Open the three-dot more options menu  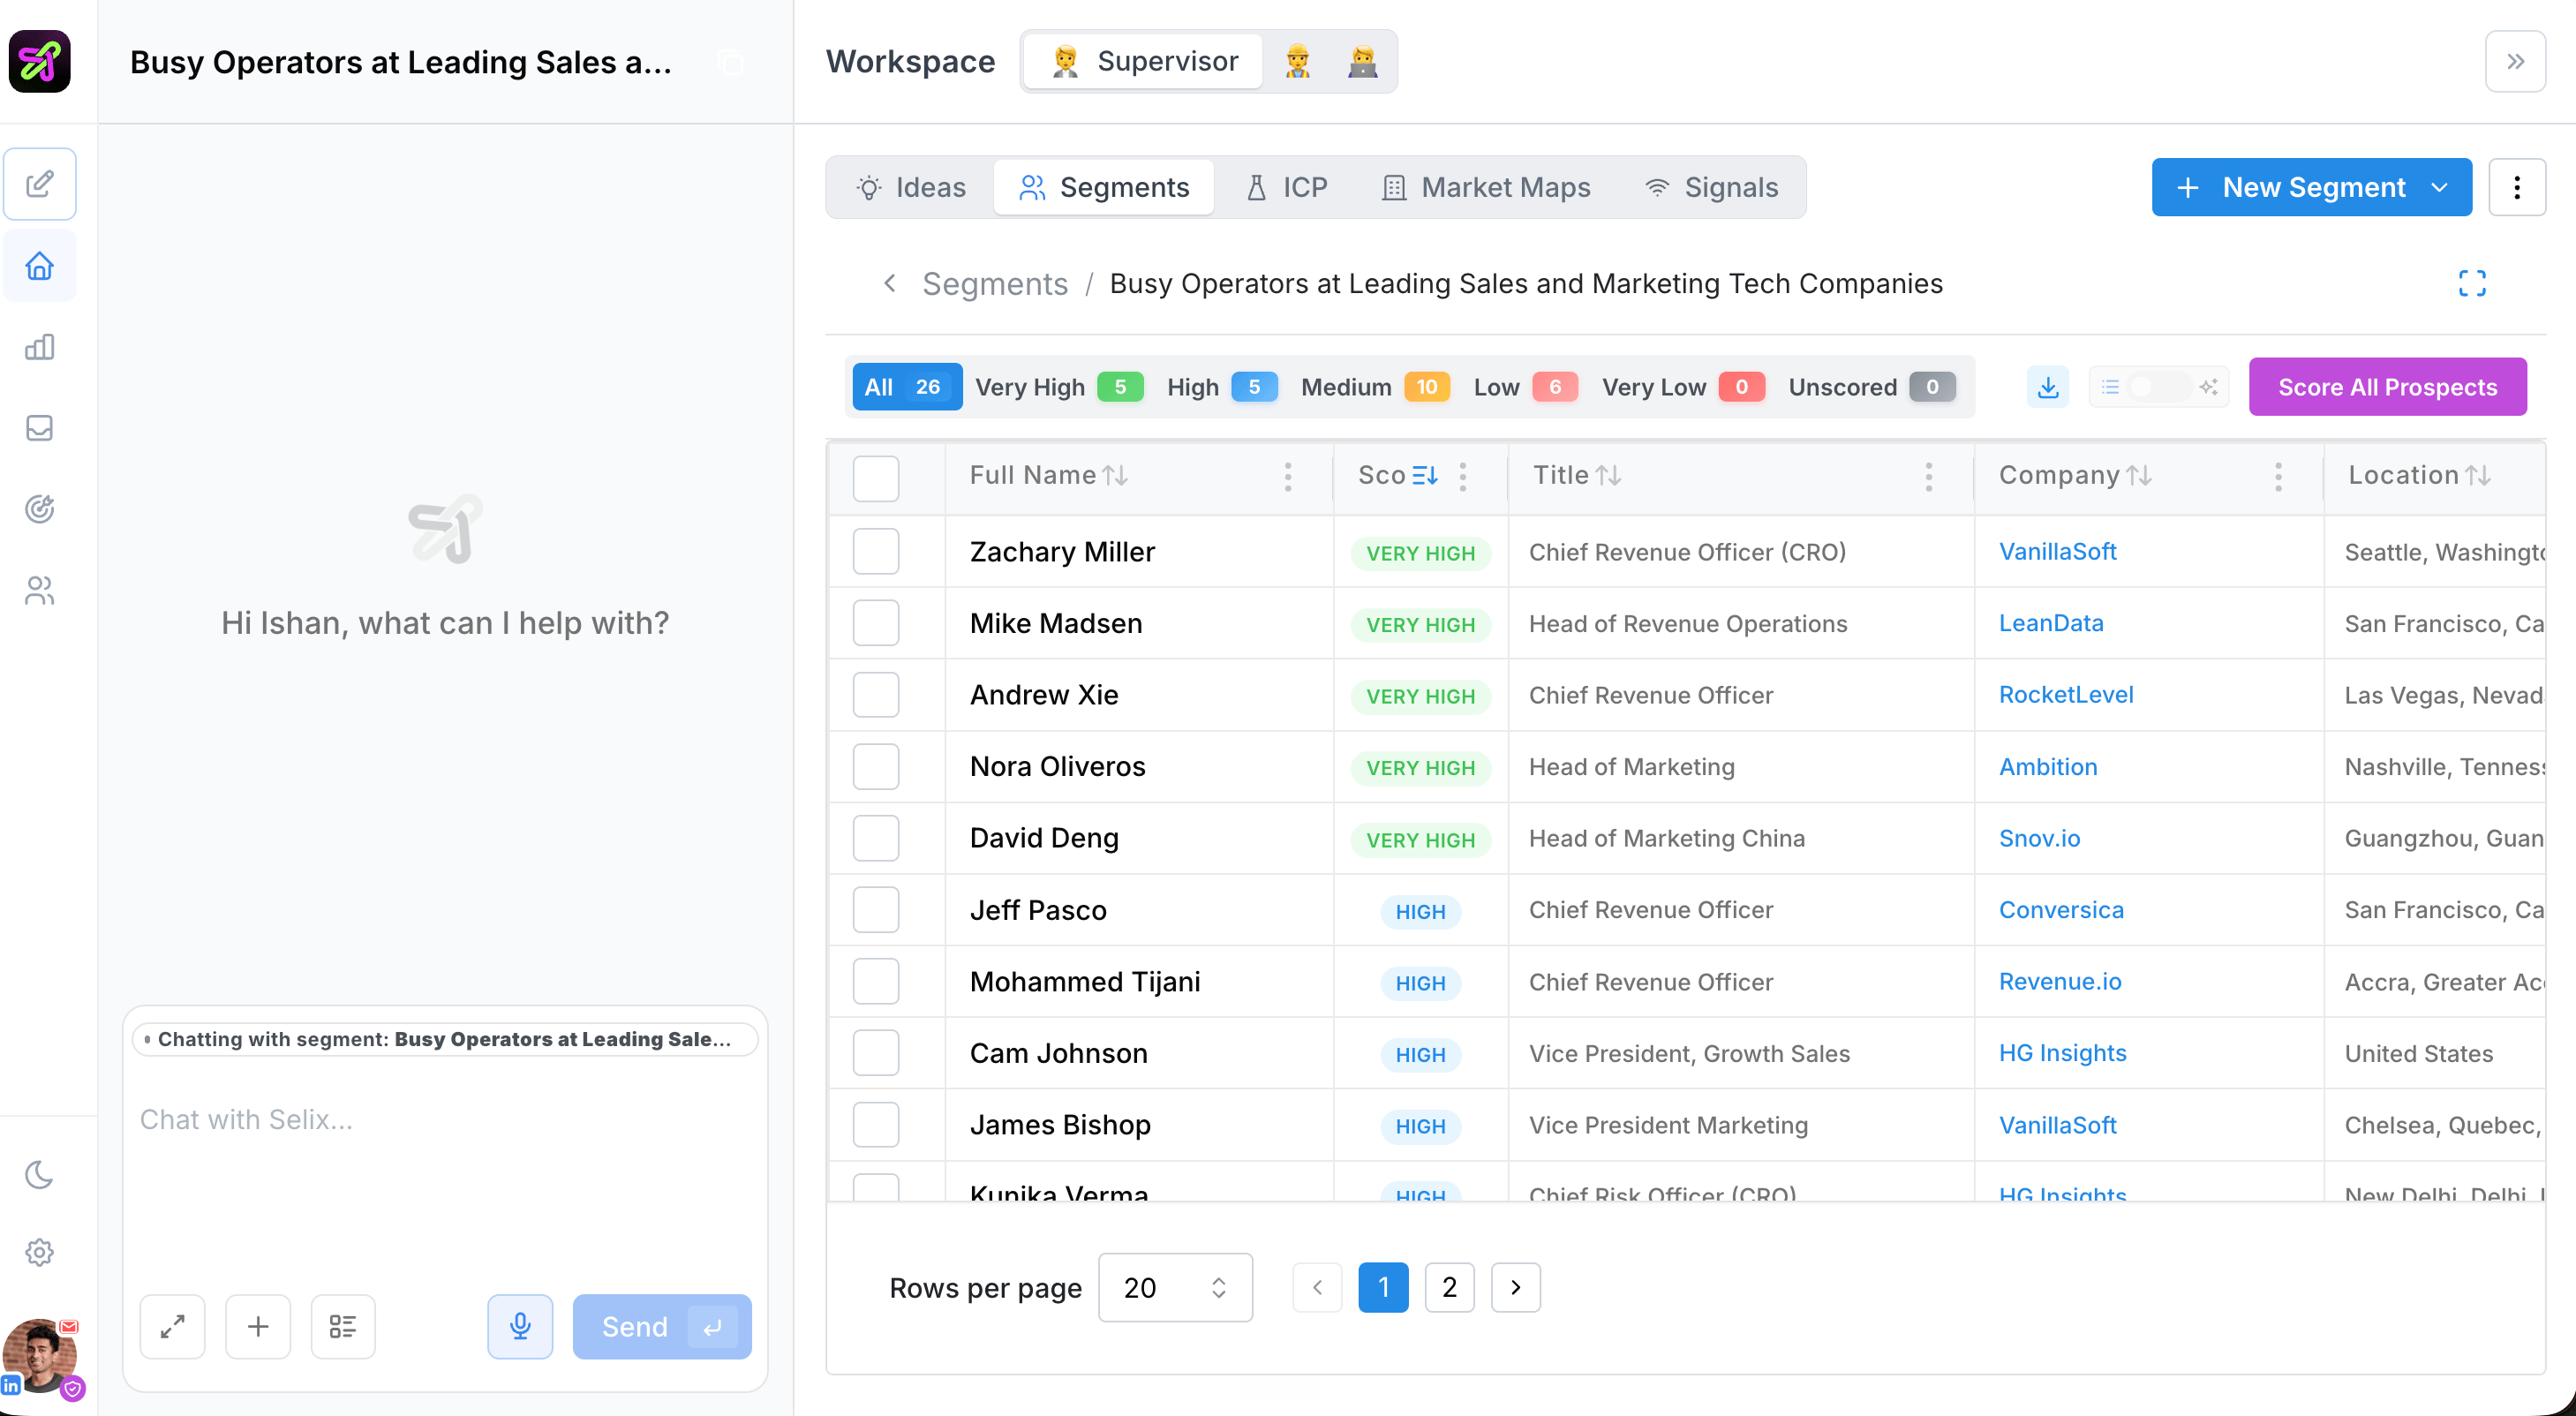click(2516, 187)
